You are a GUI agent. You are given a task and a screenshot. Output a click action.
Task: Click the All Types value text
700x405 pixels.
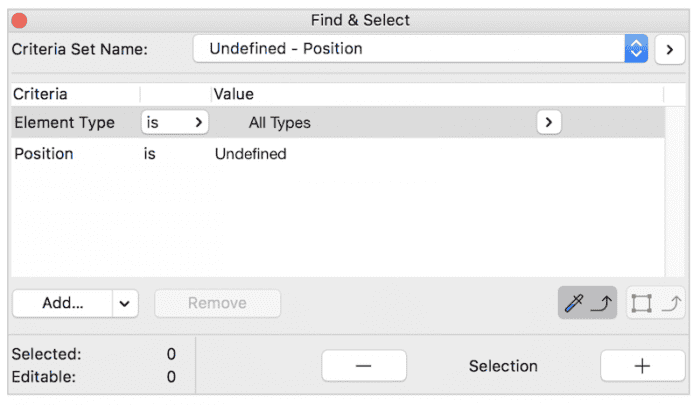tap(279, 122)
